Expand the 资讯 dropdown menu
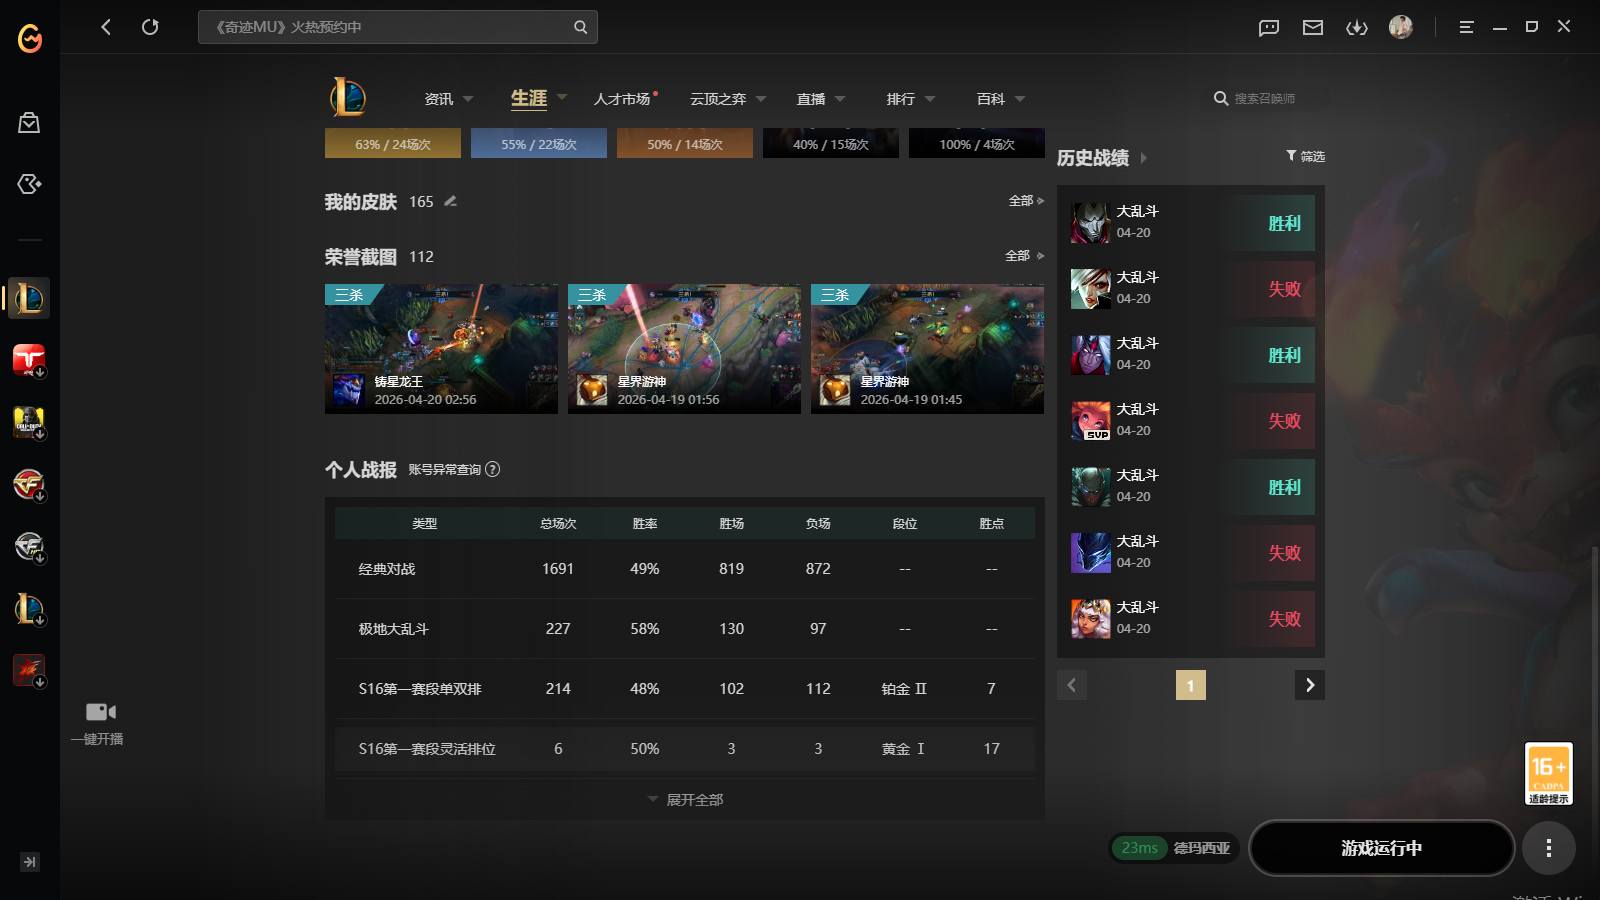Screen dimensions: 1600x900 tap(468, 99)
